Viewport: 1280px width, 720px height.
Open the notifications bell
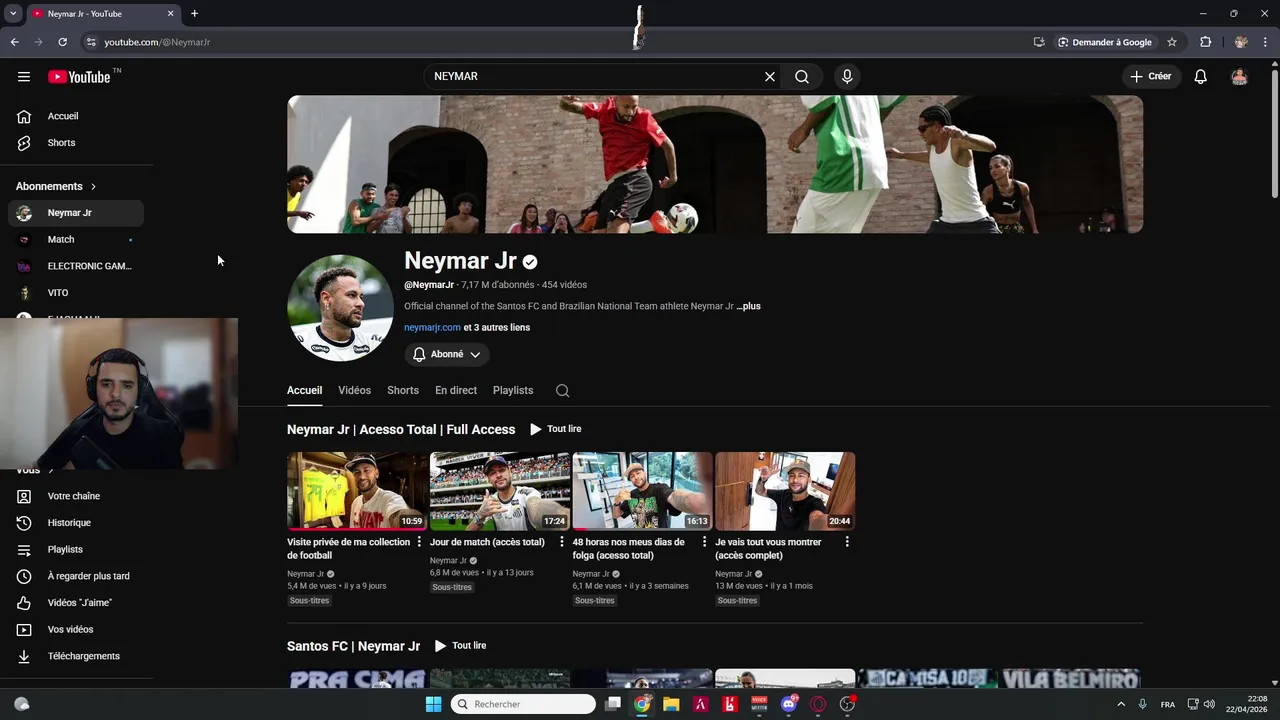pyautogui.click(x=1201, y=77)
